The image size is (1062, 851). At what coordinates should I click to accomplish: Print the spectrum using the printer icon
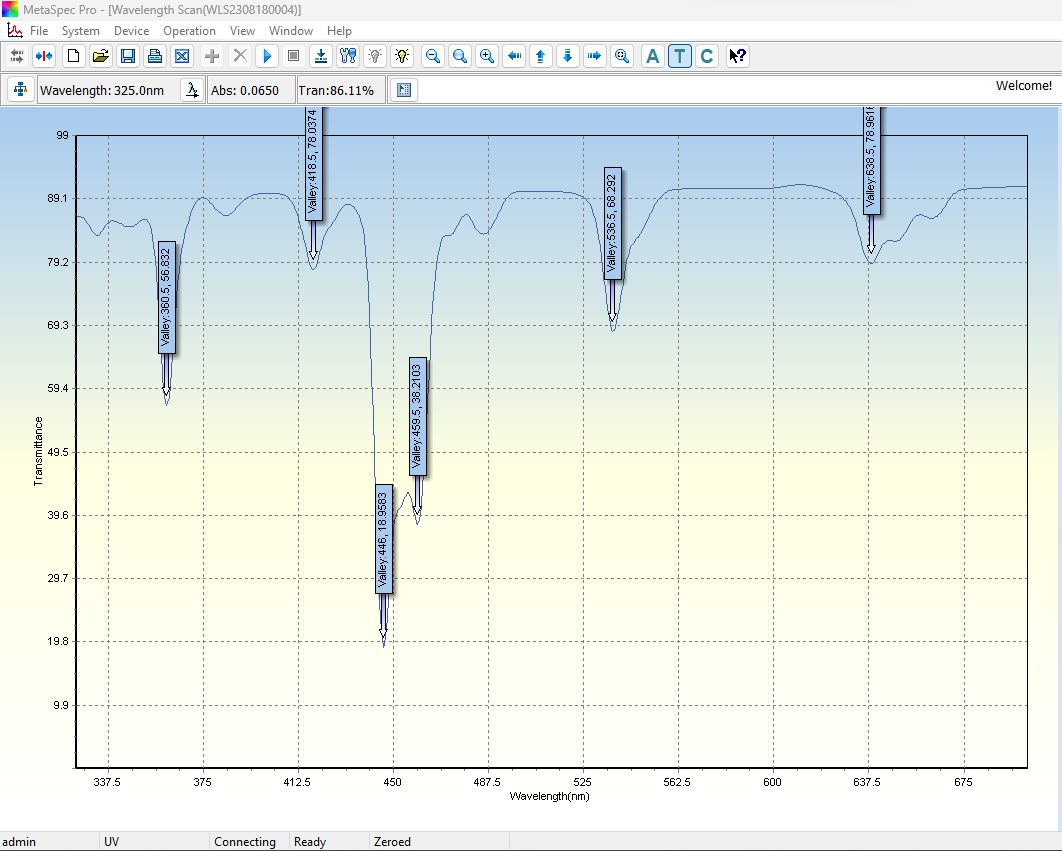coord(154,56)
